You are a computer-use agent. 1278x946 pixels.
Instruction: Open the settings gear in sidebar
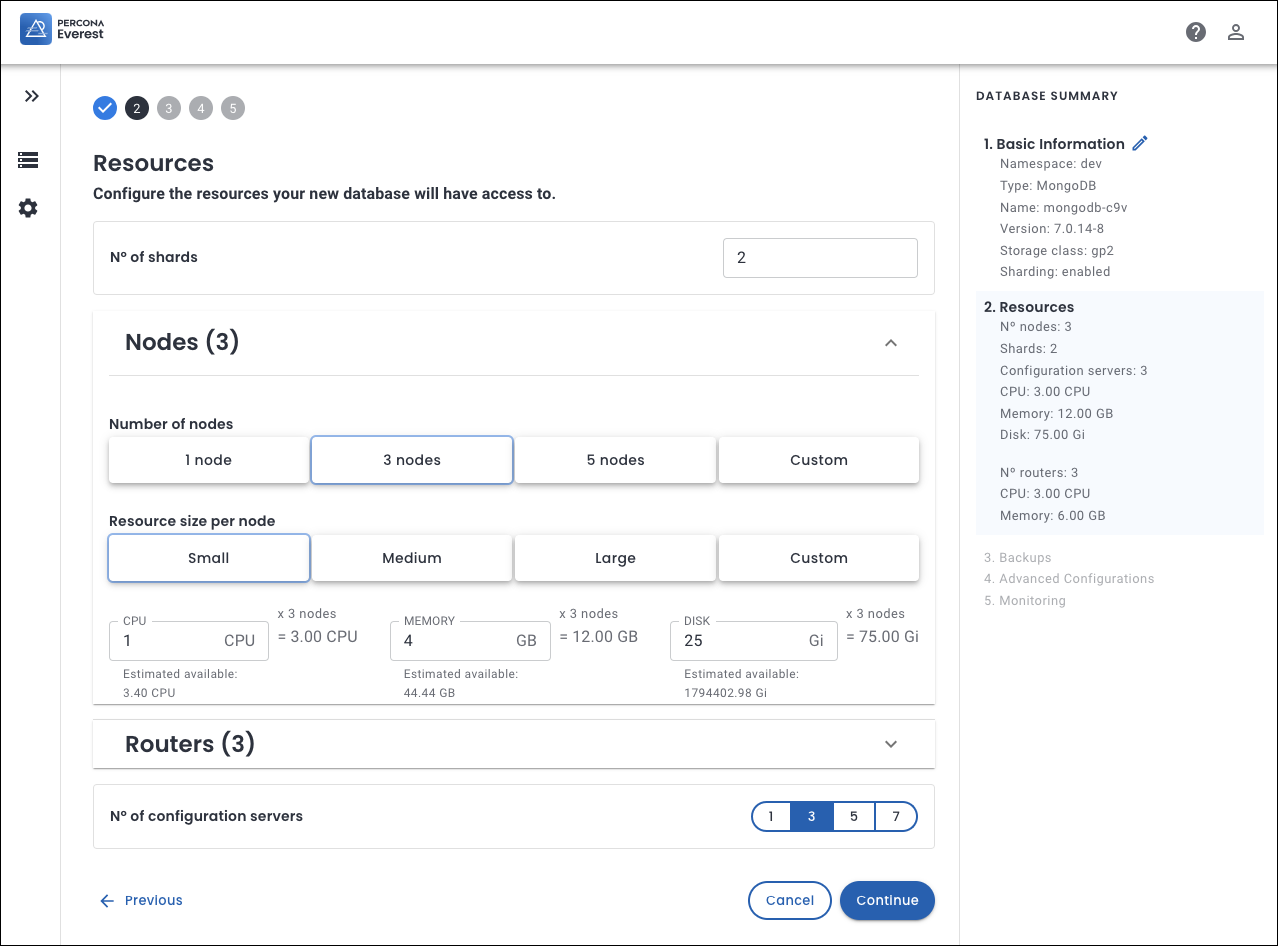(28, 208)
